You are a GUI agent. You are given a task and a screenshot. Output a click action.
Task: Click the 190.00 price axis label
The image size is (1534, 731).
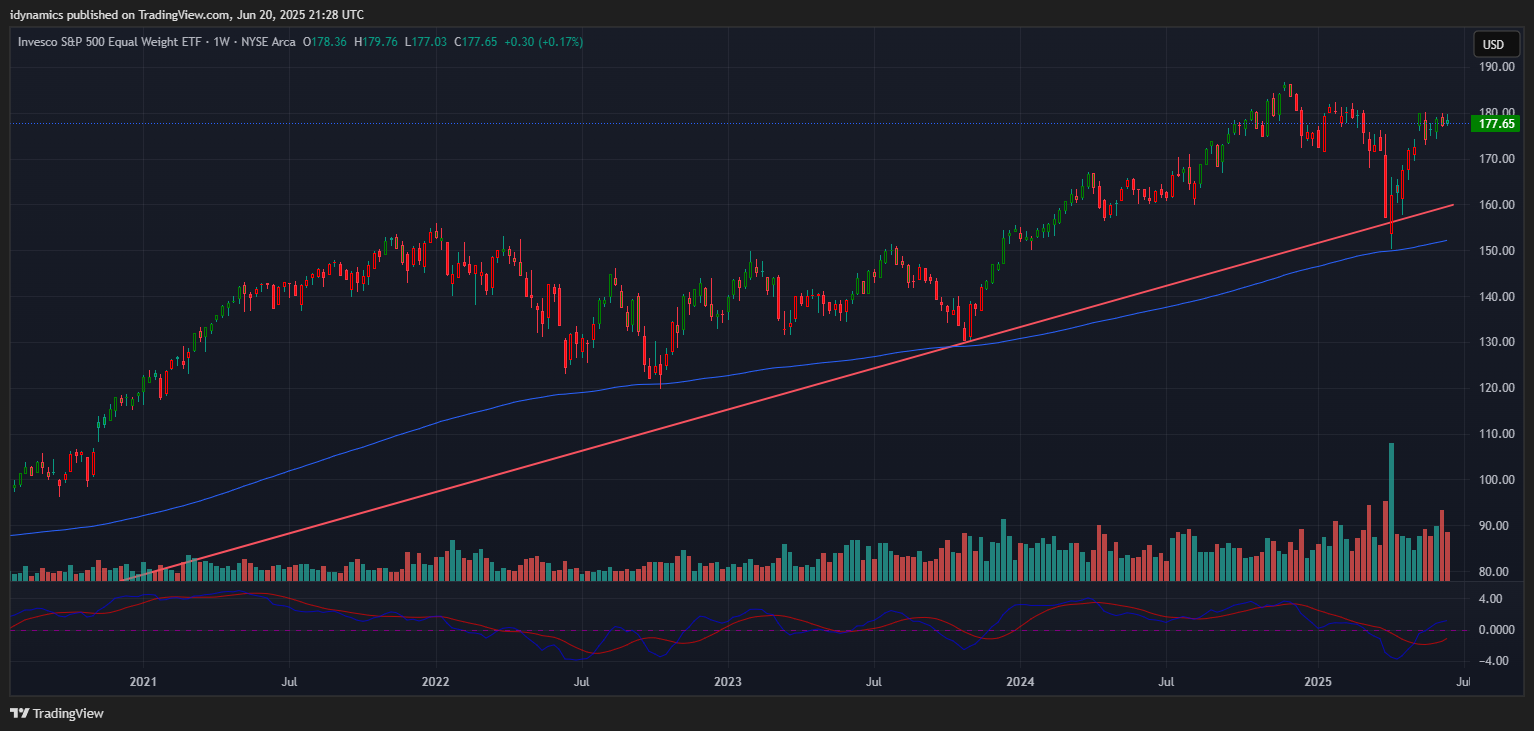1497,67
